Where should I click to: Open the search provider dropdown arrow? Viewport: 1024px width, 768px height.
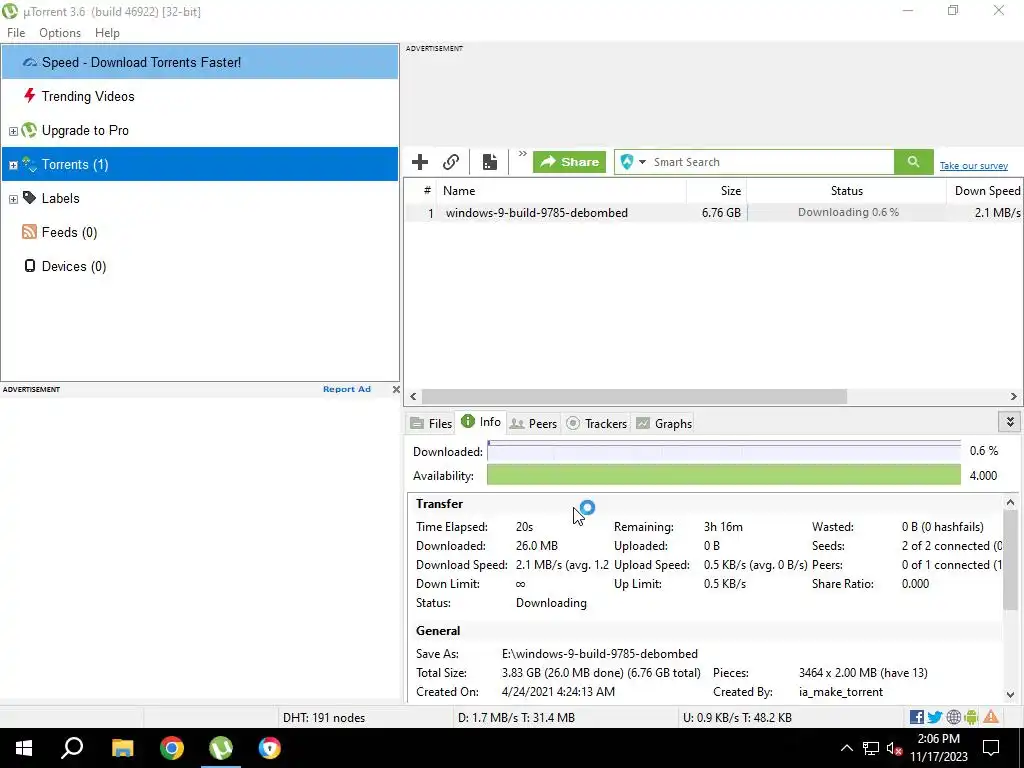[x=642, y=162]
